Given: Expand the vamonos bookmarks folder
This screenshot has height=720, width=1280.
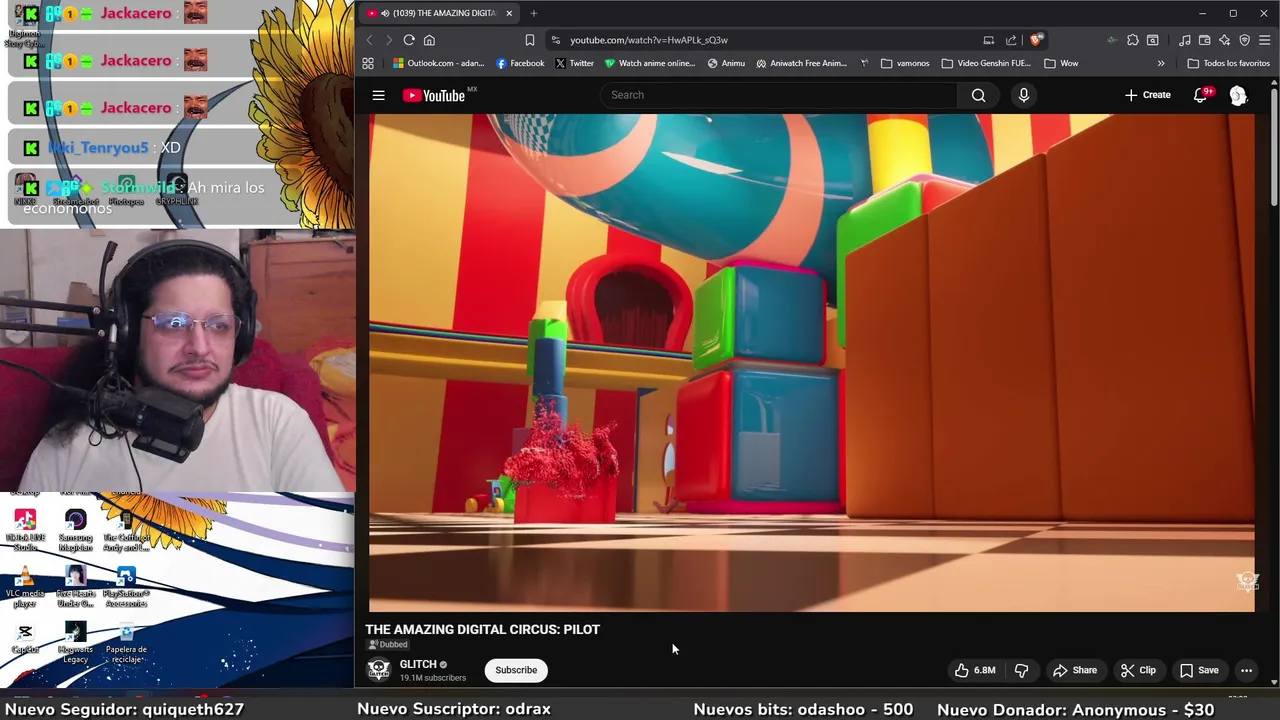Looking at the screenshot, I should 905,63.
